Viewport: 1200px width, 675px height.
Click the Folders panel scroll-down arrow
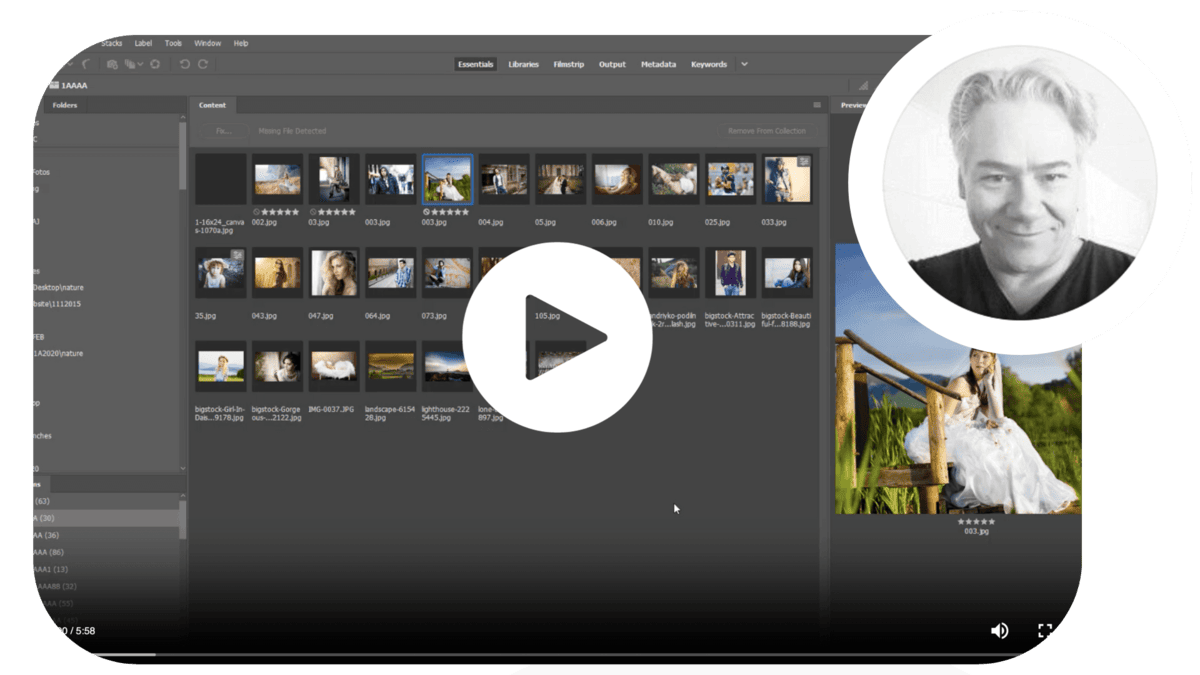(x=182, y=468)
